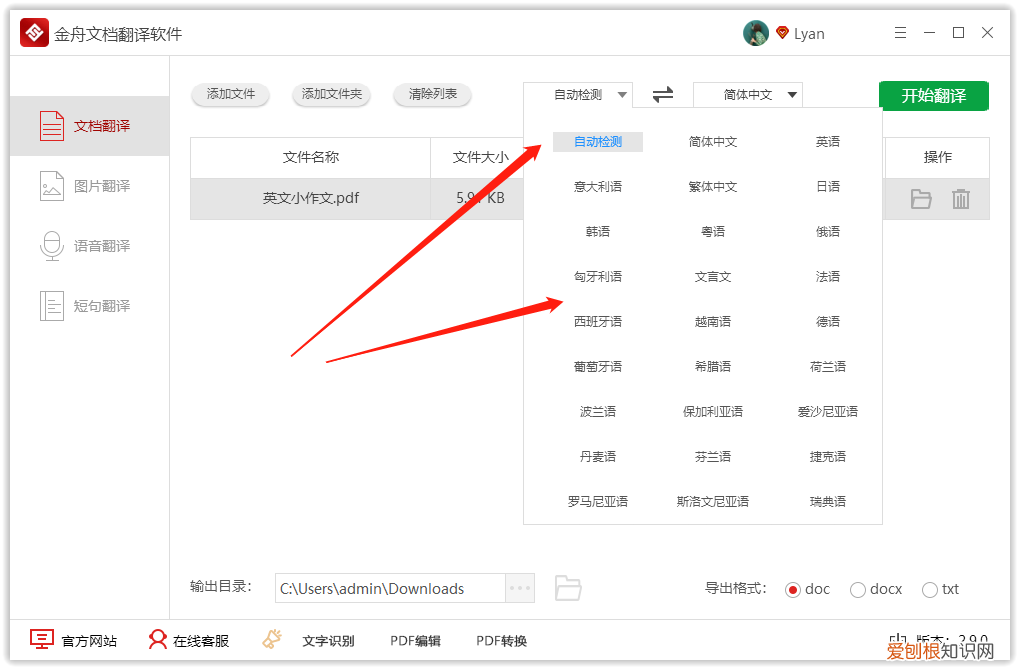Select the docx export format
The image size is (1020, 670).
pyautogui.click(x=856, y=589)
